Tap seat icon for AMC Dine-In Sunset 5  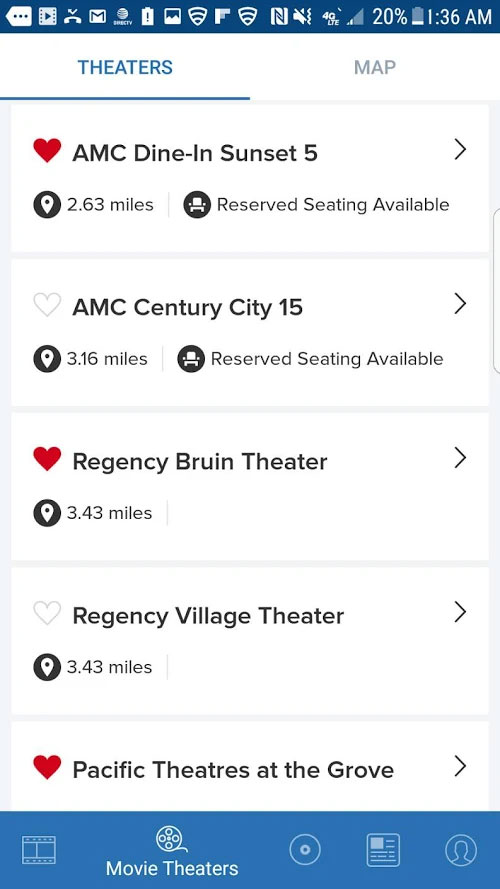197,205
